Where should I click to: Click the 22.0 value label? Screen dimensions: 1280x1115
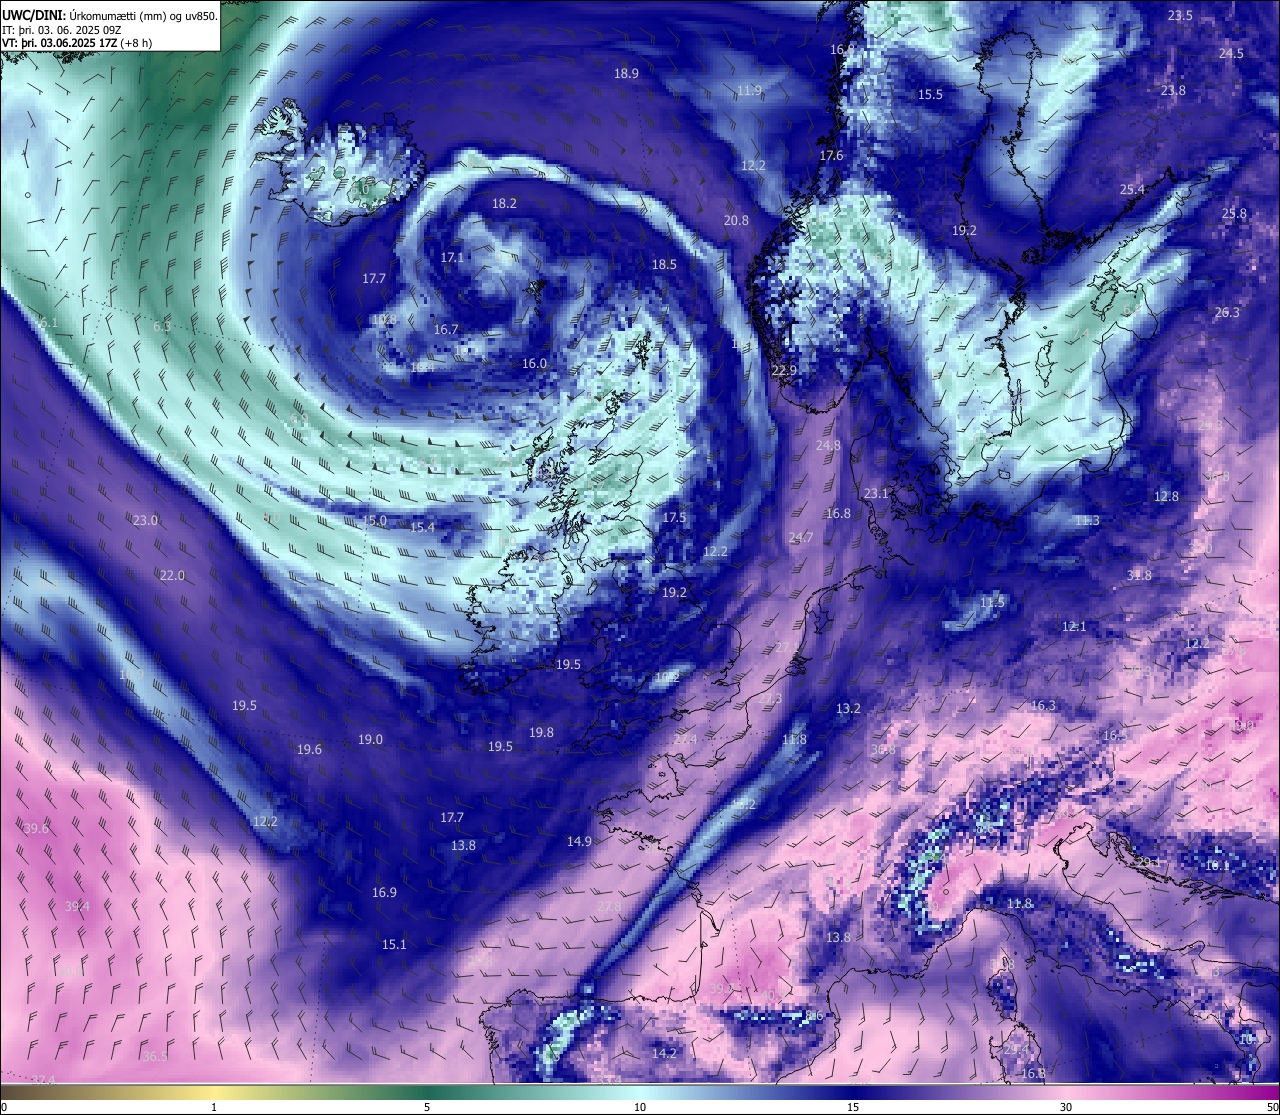[172, 575]
